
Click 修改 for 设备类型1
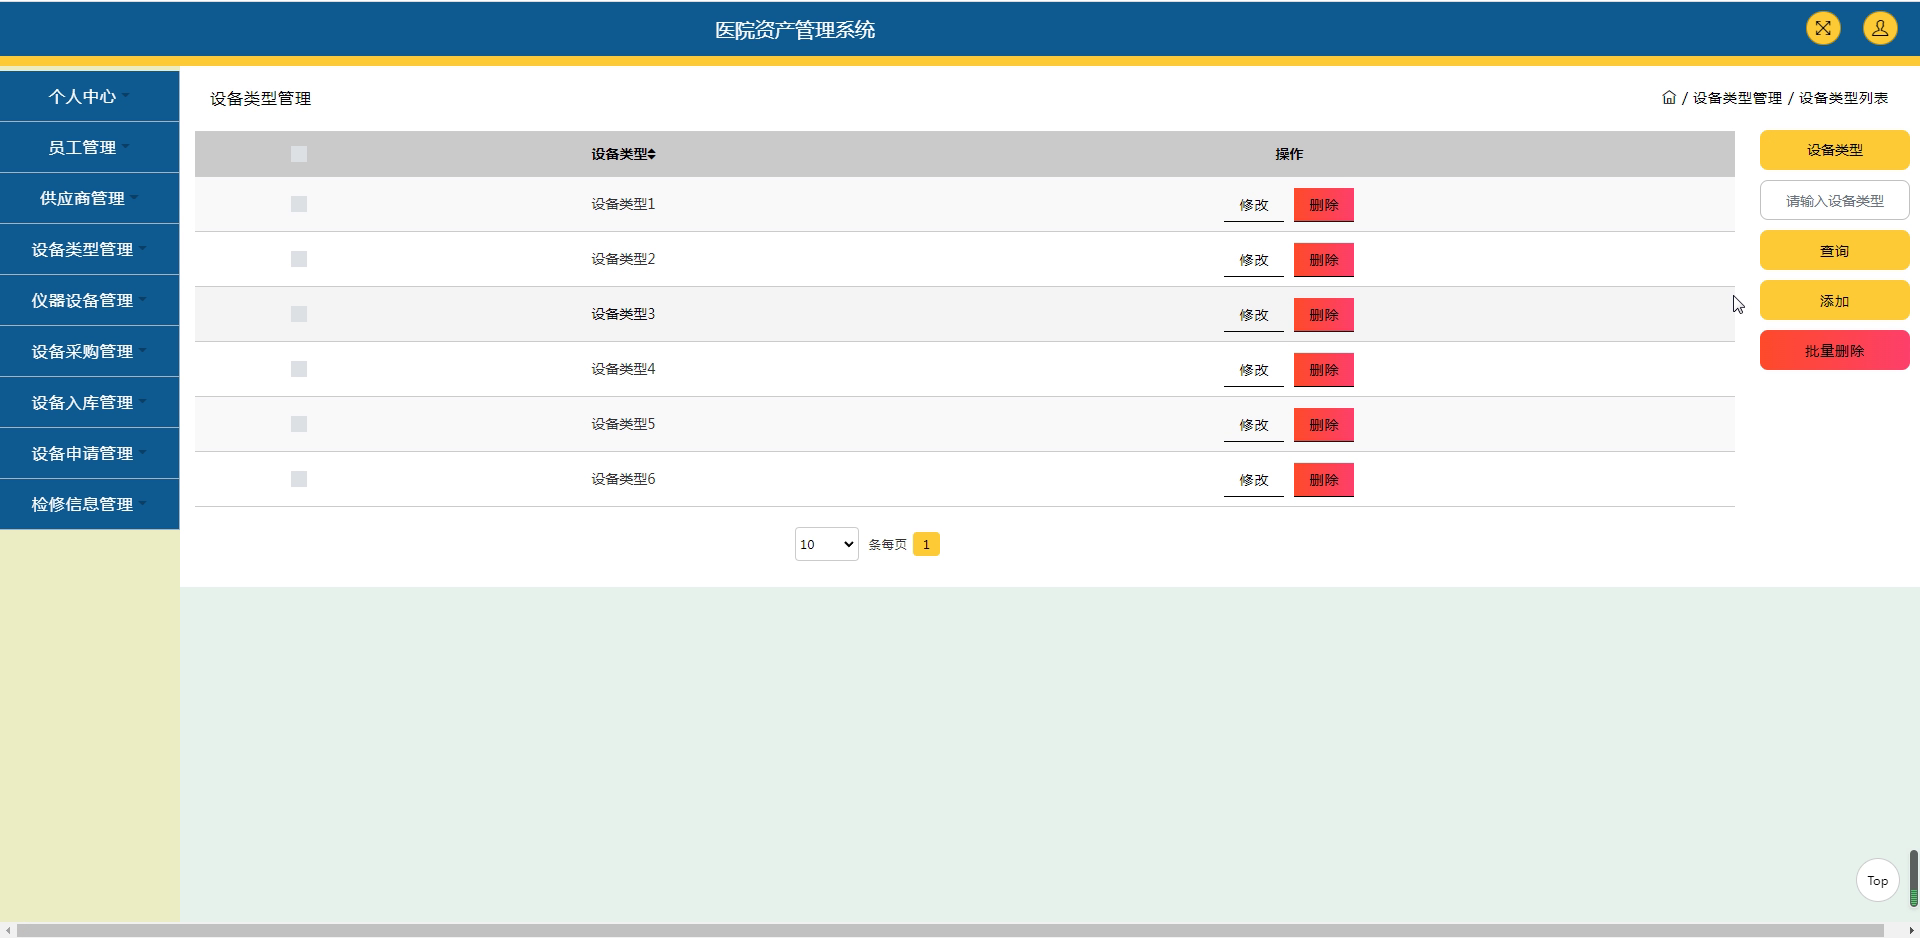(1254, 205)
